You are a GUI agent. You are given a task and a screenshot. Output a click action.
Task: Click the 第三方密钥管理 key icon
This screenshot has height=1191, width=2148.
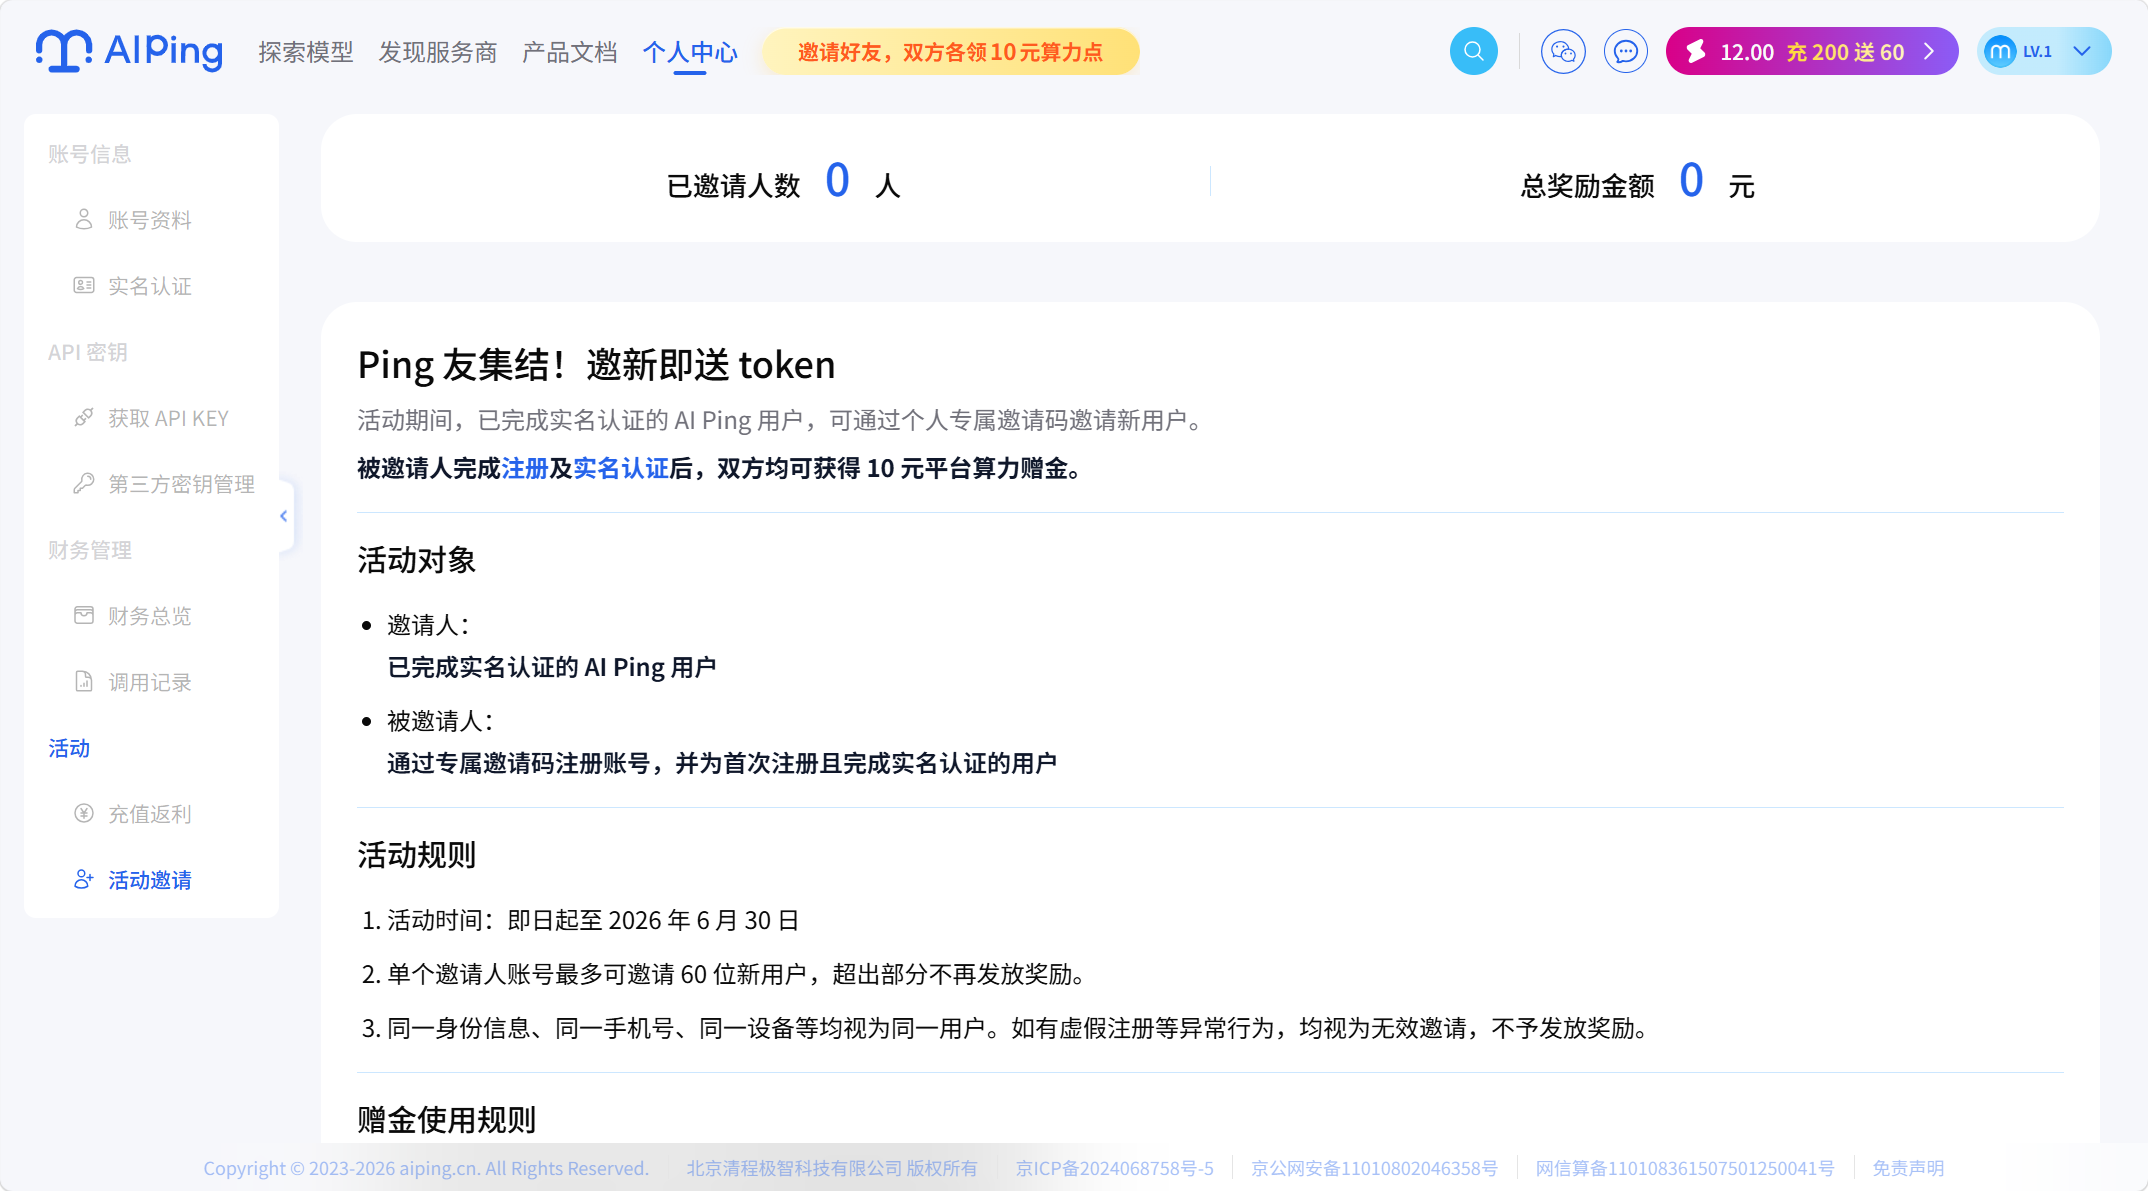point(84,483)
